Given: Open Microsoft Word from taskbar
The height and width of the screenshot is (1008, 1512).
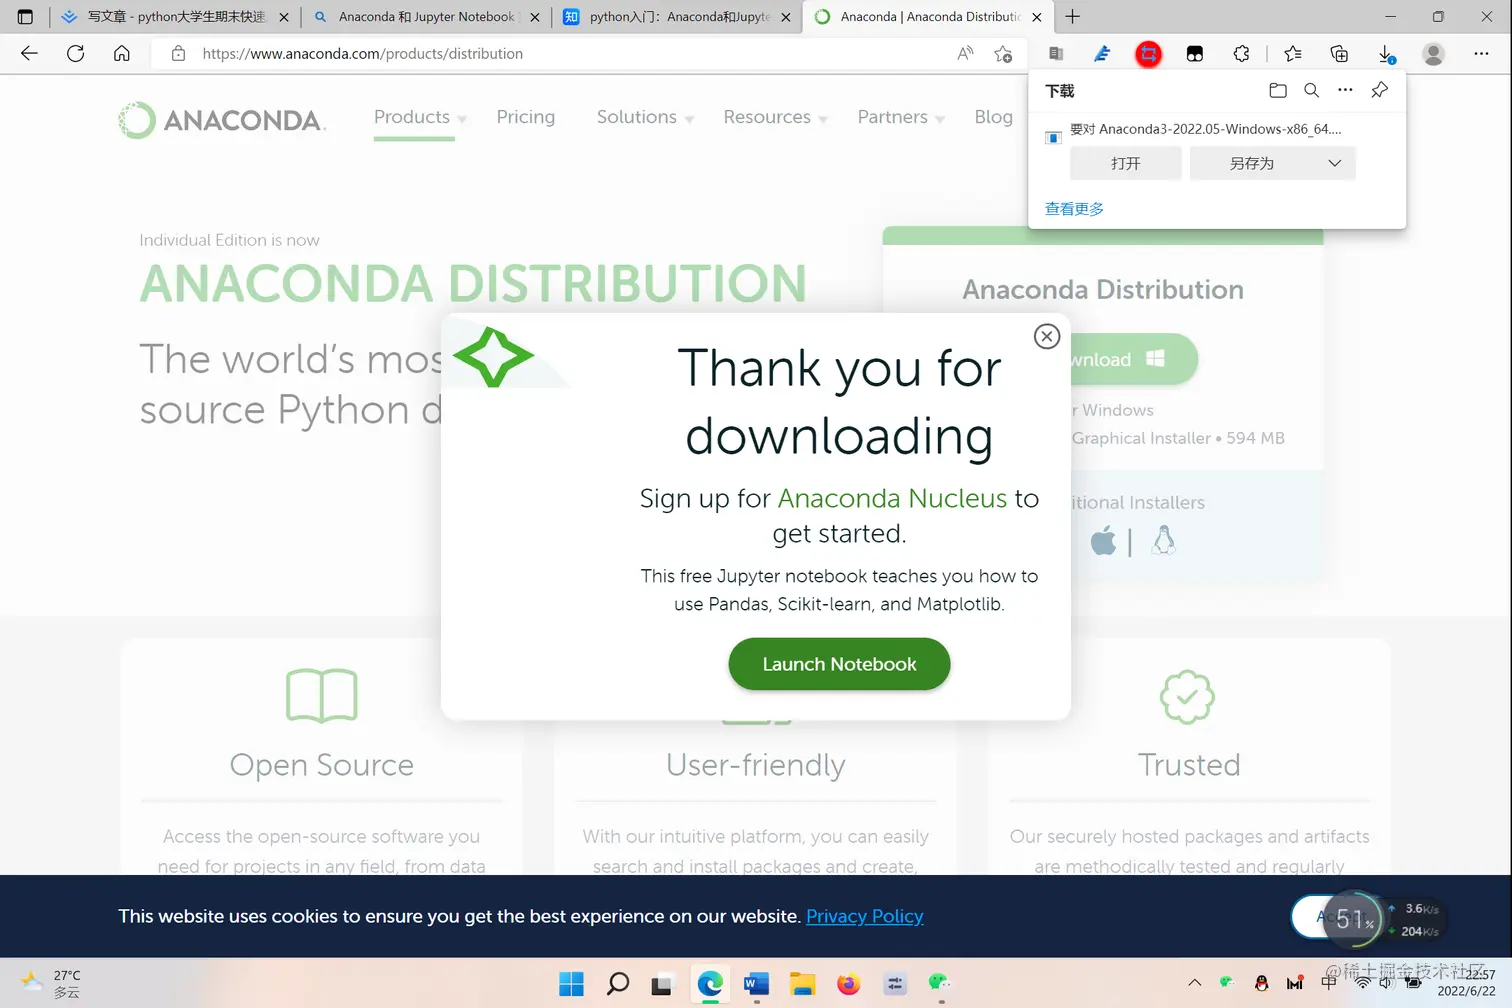Looking at the screenshot, I should pos(756,984).
